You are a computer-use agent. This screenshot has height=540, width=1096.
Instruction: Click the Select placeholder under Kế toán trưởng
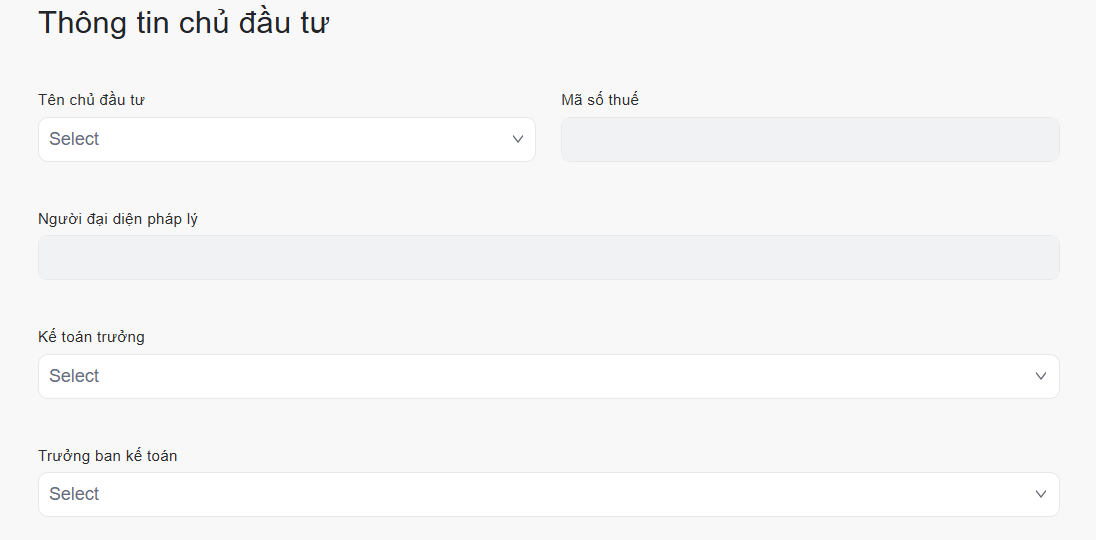[x=74, y=376]
